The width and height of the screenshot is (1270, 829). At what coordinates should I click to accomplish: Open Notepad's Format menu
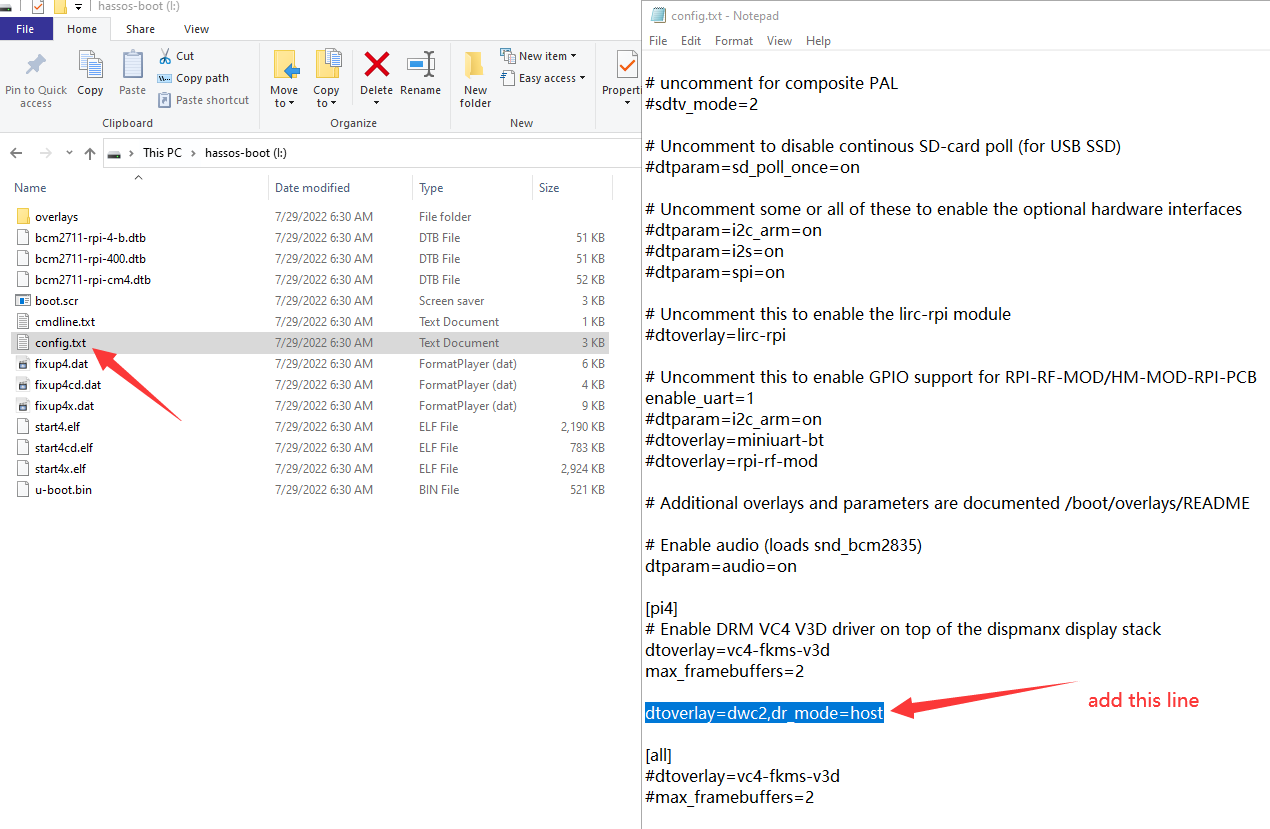(733, 41)
